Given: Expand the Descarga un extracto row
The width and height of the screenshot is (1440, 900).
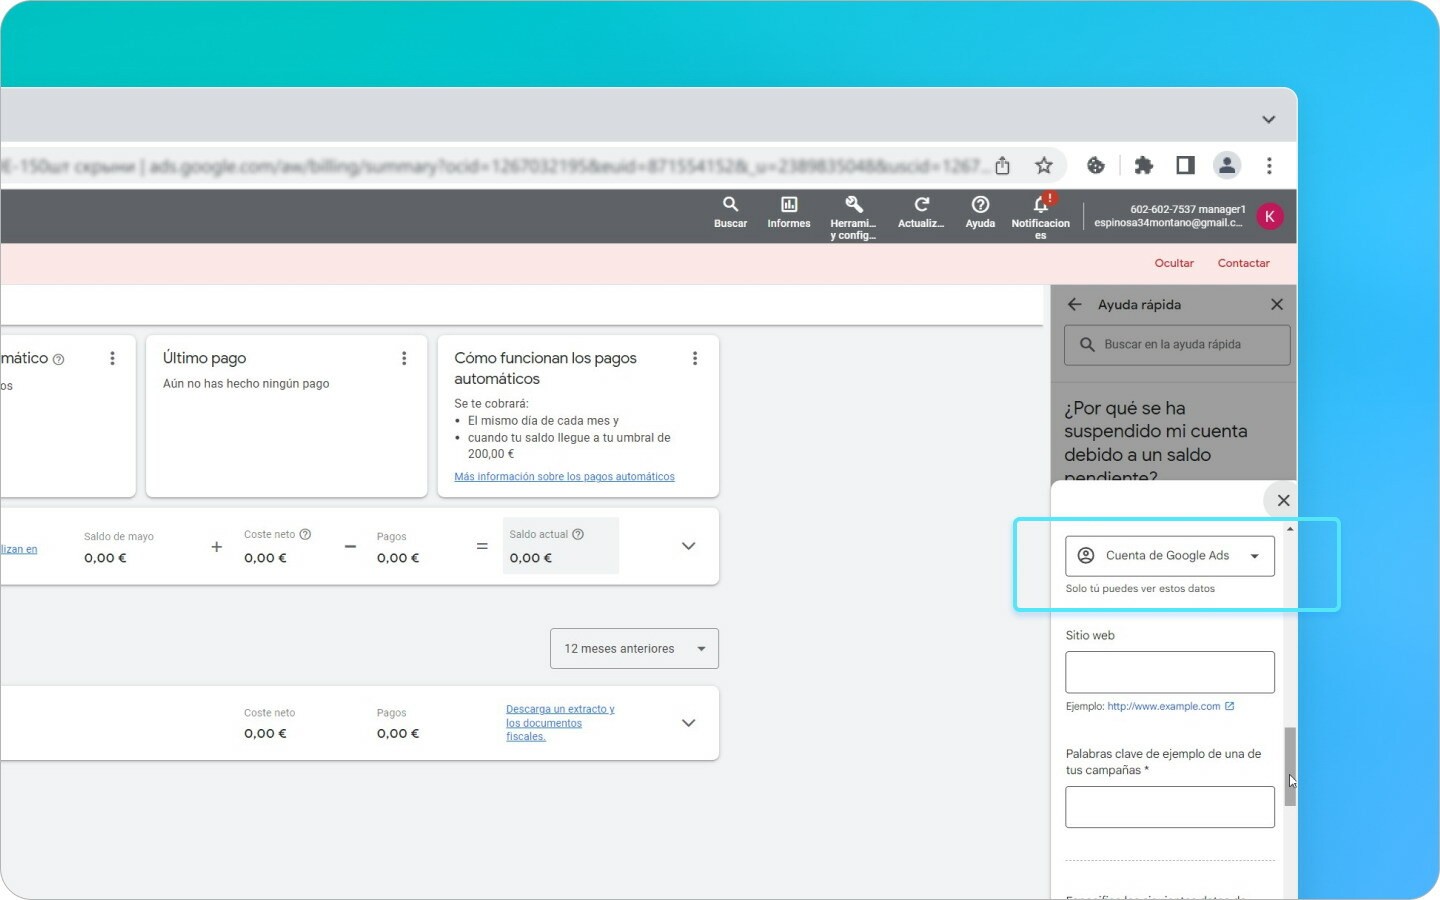Looking at the screenshot, I should click(x=688, y=723).
